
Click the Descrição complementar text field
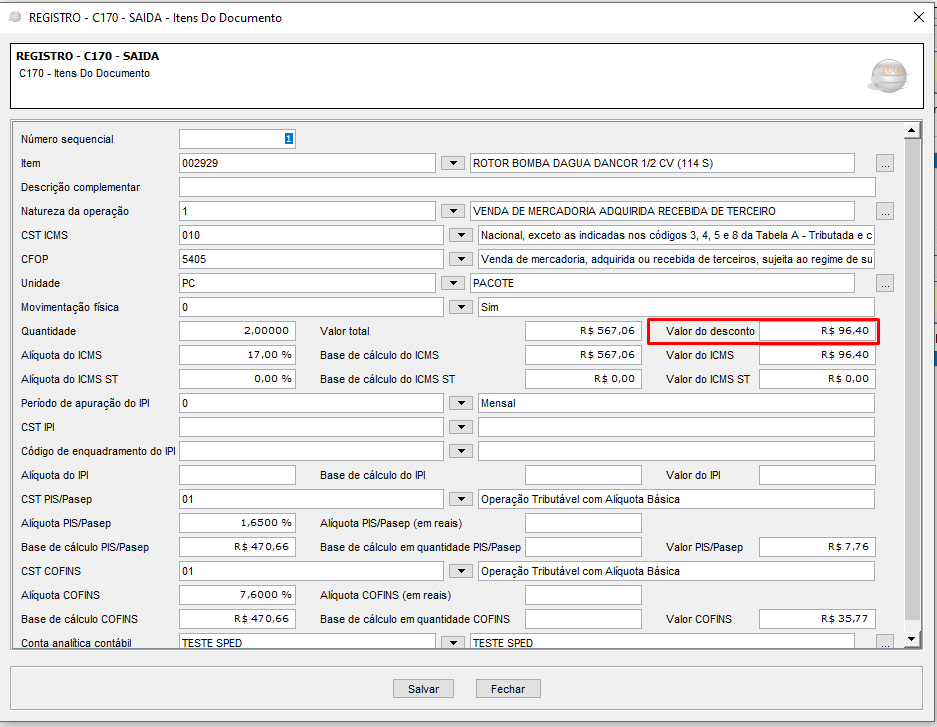pyautogui.click(x=527, y=187)
